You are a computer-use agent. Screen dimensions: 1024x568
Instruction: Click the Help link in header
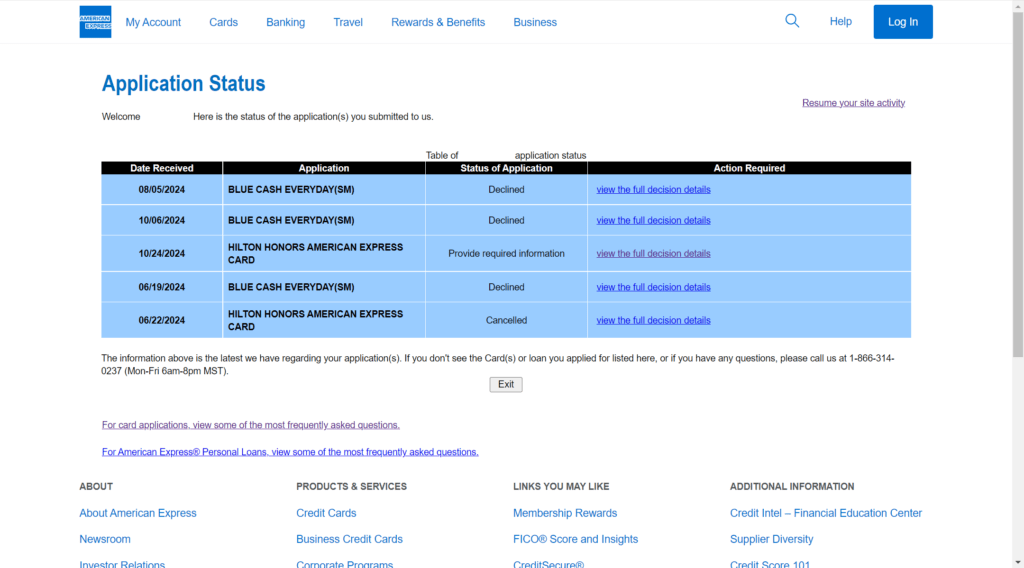[840, 22]
